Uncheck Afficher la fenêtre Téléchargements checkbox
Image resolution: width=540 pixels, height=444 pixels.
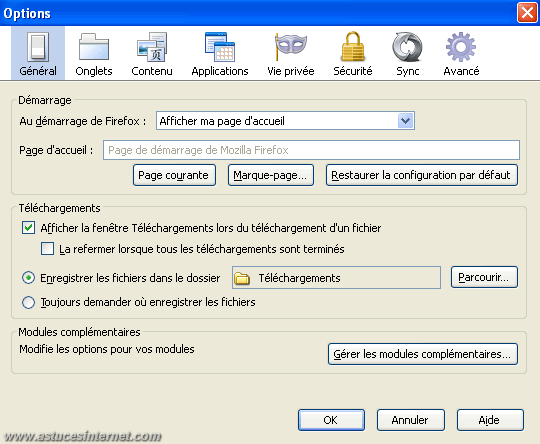(28, 228)
